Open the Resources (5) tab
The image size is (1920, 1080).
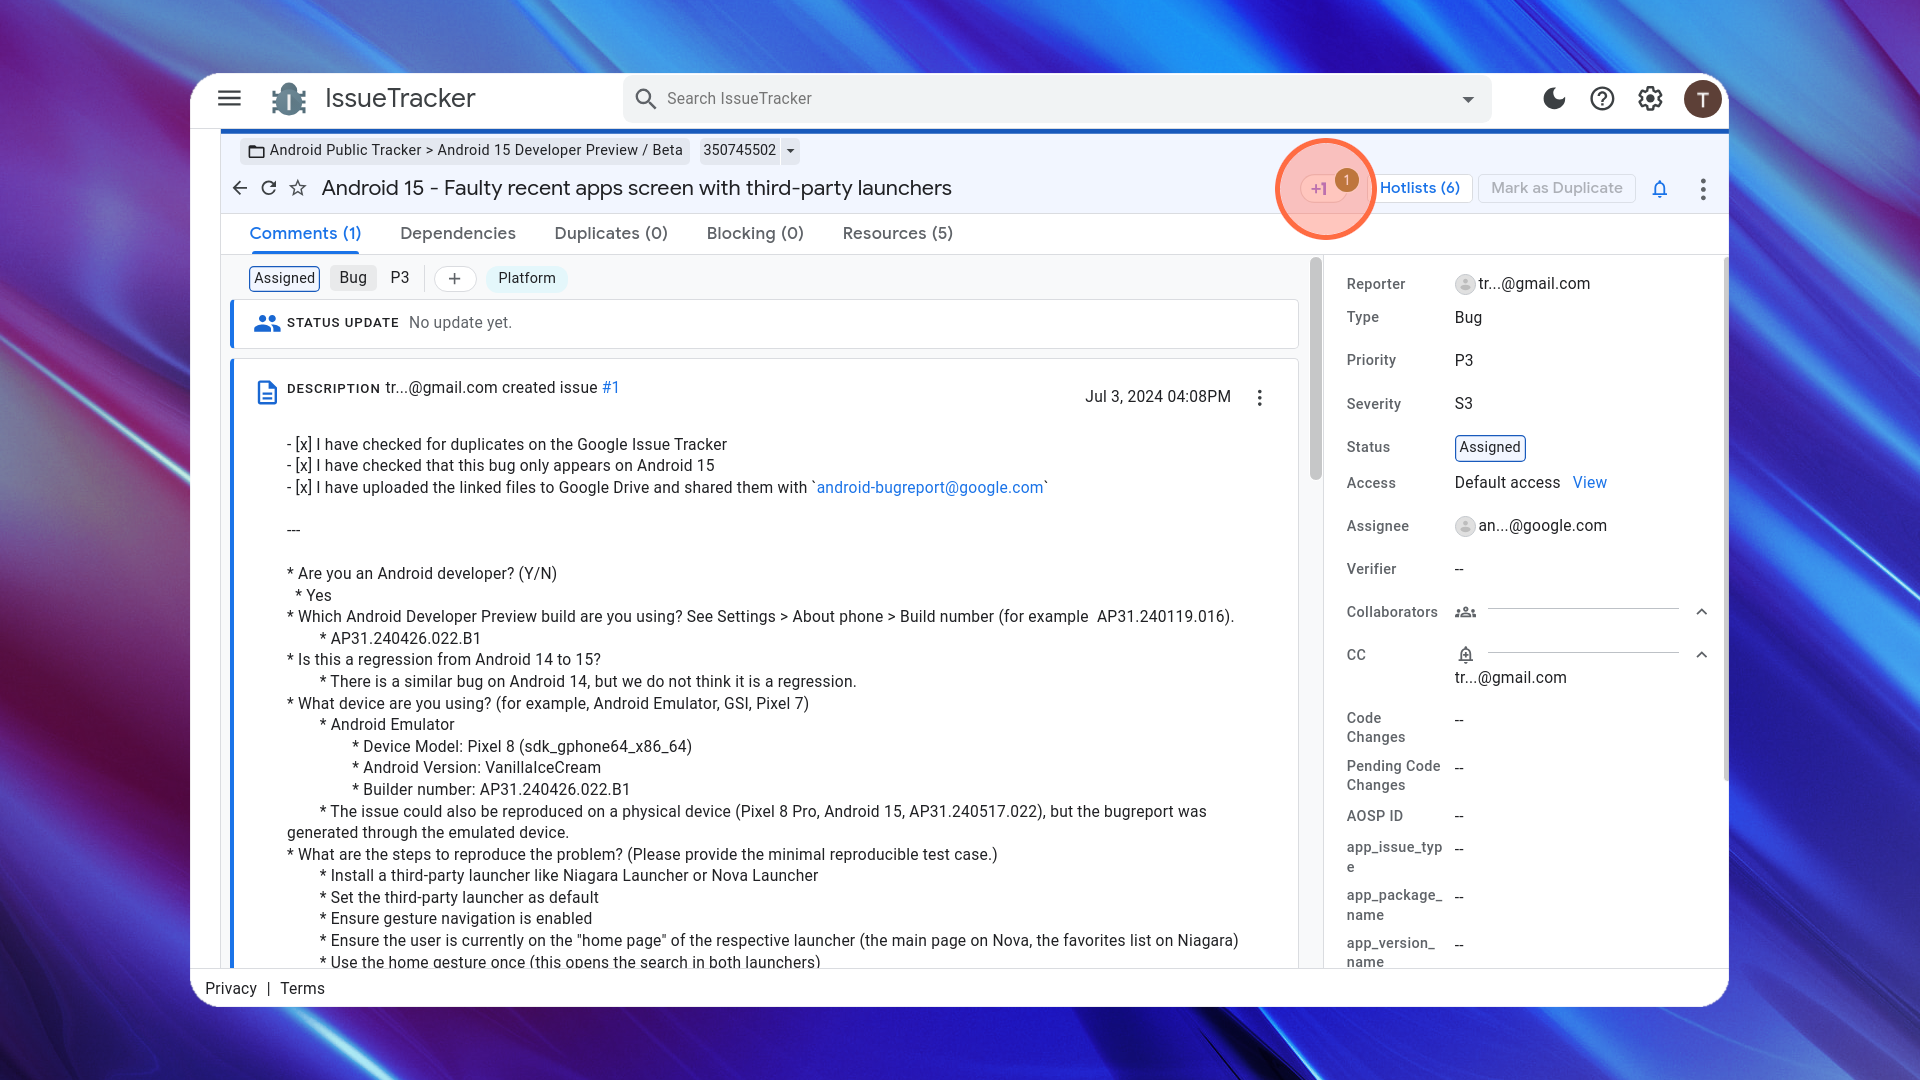tap(898, 233)
